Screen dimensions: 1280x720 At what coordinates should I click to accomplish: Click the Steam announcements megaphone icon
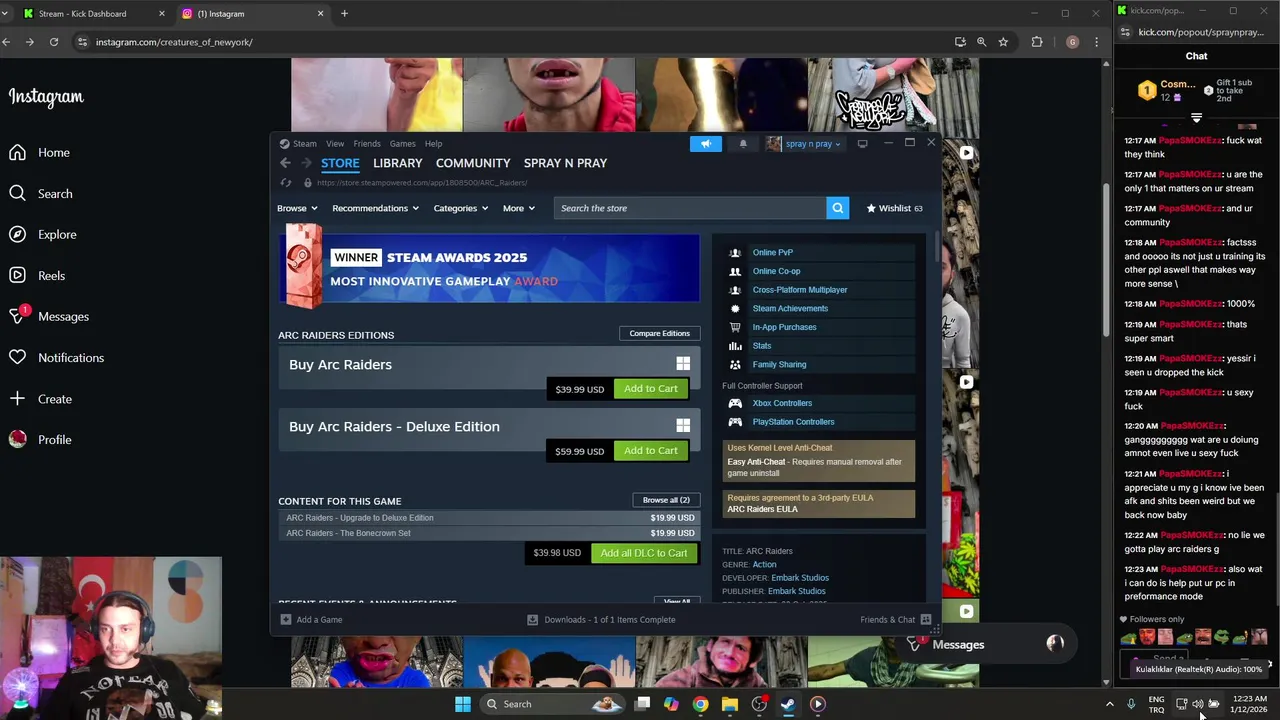tap(706, 144)
